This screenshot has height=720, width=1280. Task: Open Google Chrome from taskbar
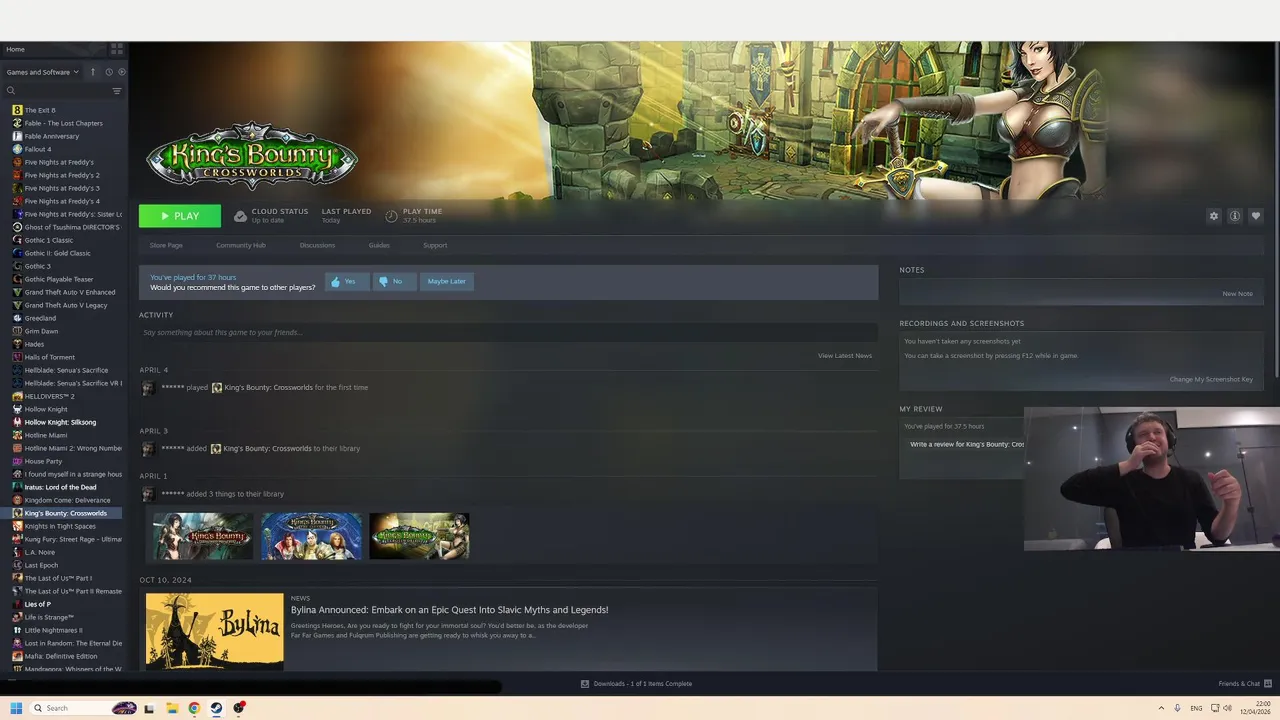[x=194, y=708]
